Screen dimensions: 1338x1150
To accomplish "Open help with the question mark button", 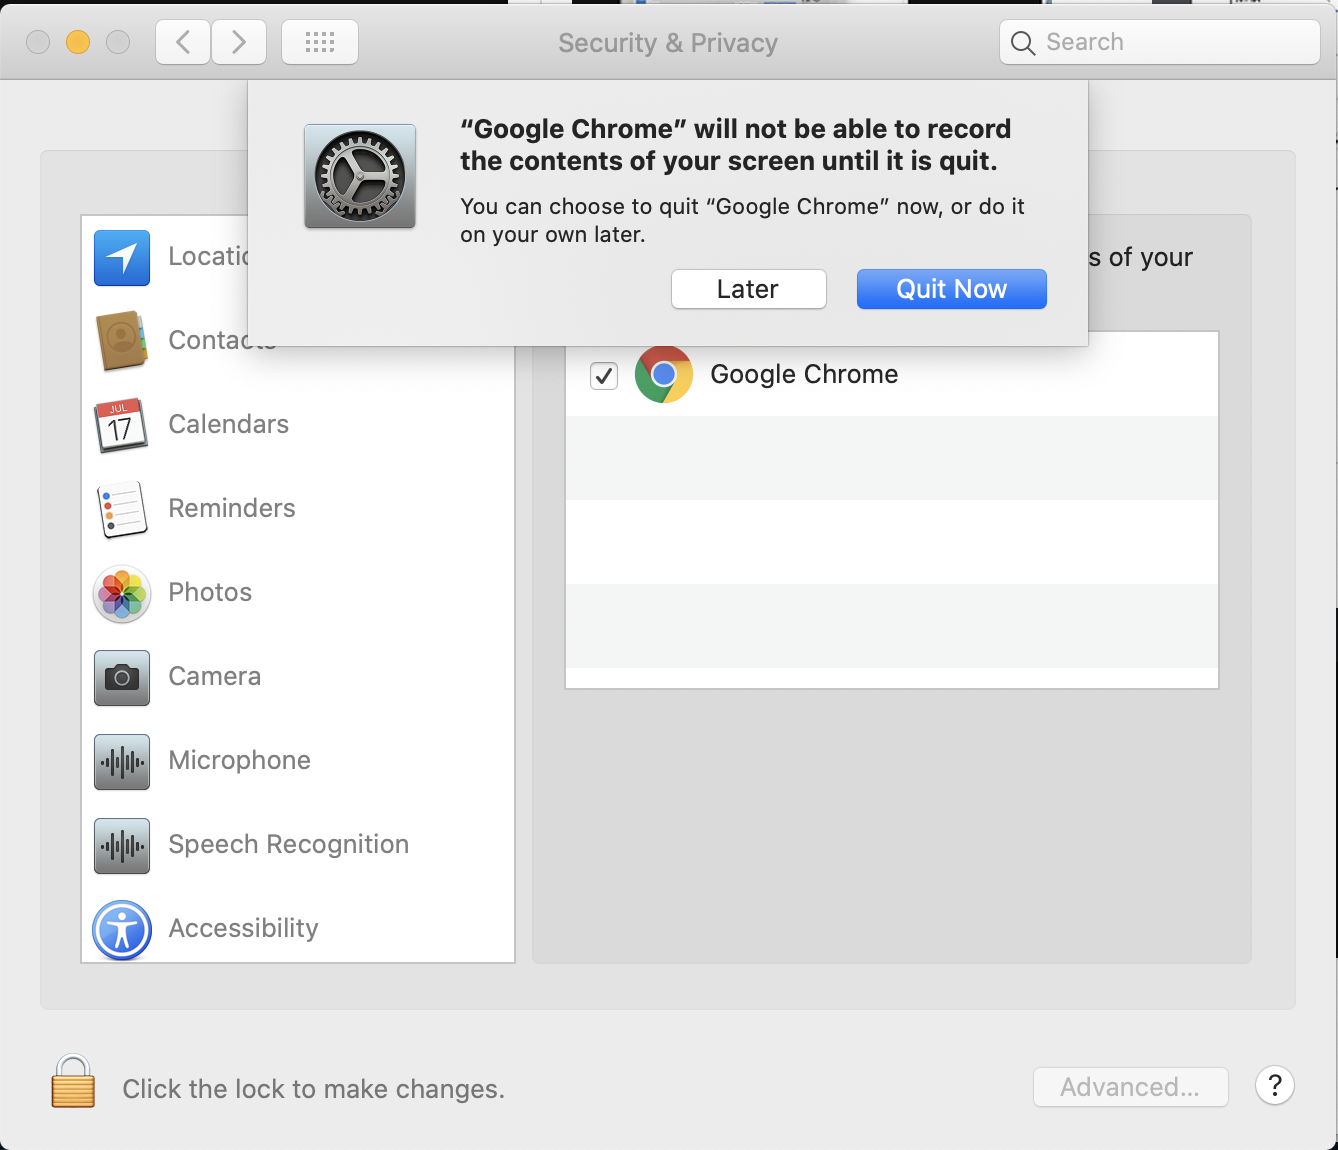I will [x=1275, y=1085].
